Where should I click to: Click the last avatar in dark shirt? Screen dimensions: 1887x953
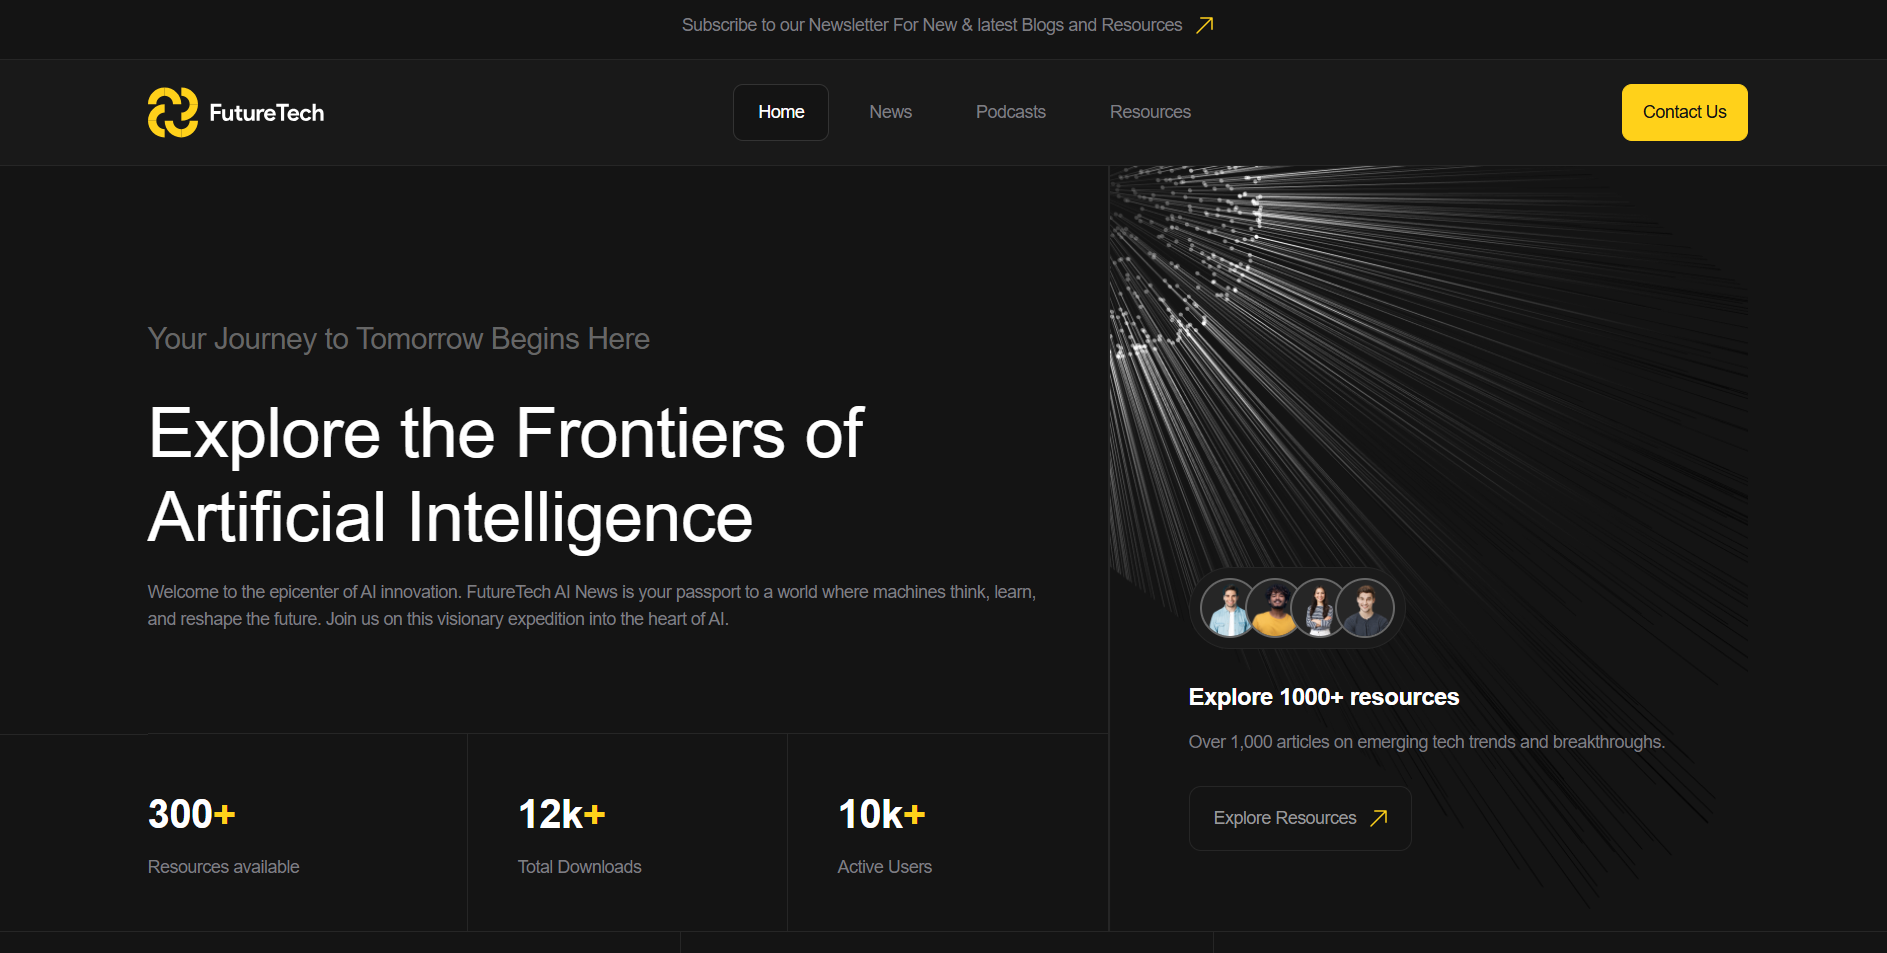coord(1365,608)
